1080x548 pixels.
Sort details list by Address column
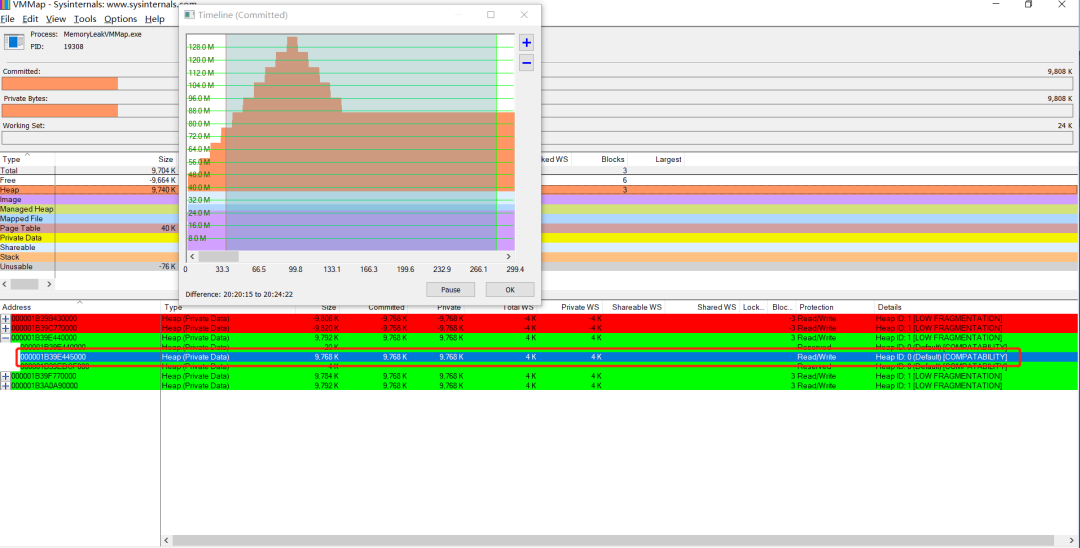click(80, 307)
